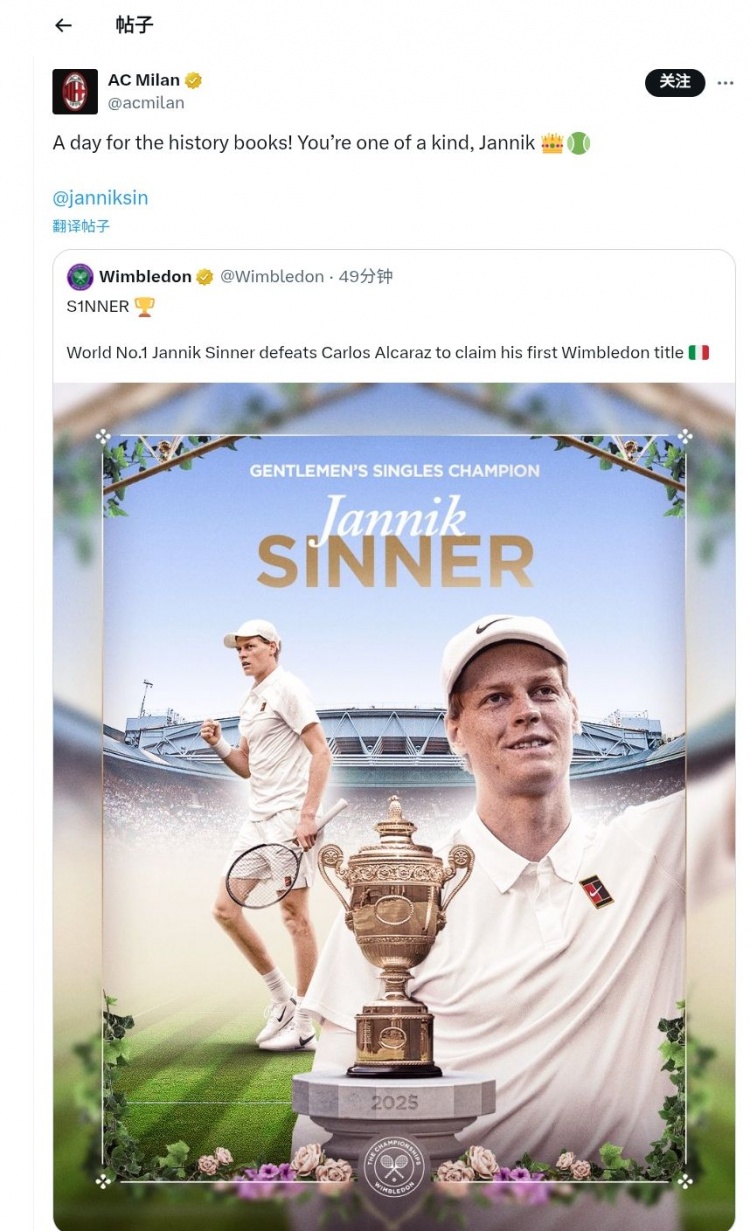Click the Wimbledon display name
This screenshot has width=750, height=1231.
[x=145, y=277]
